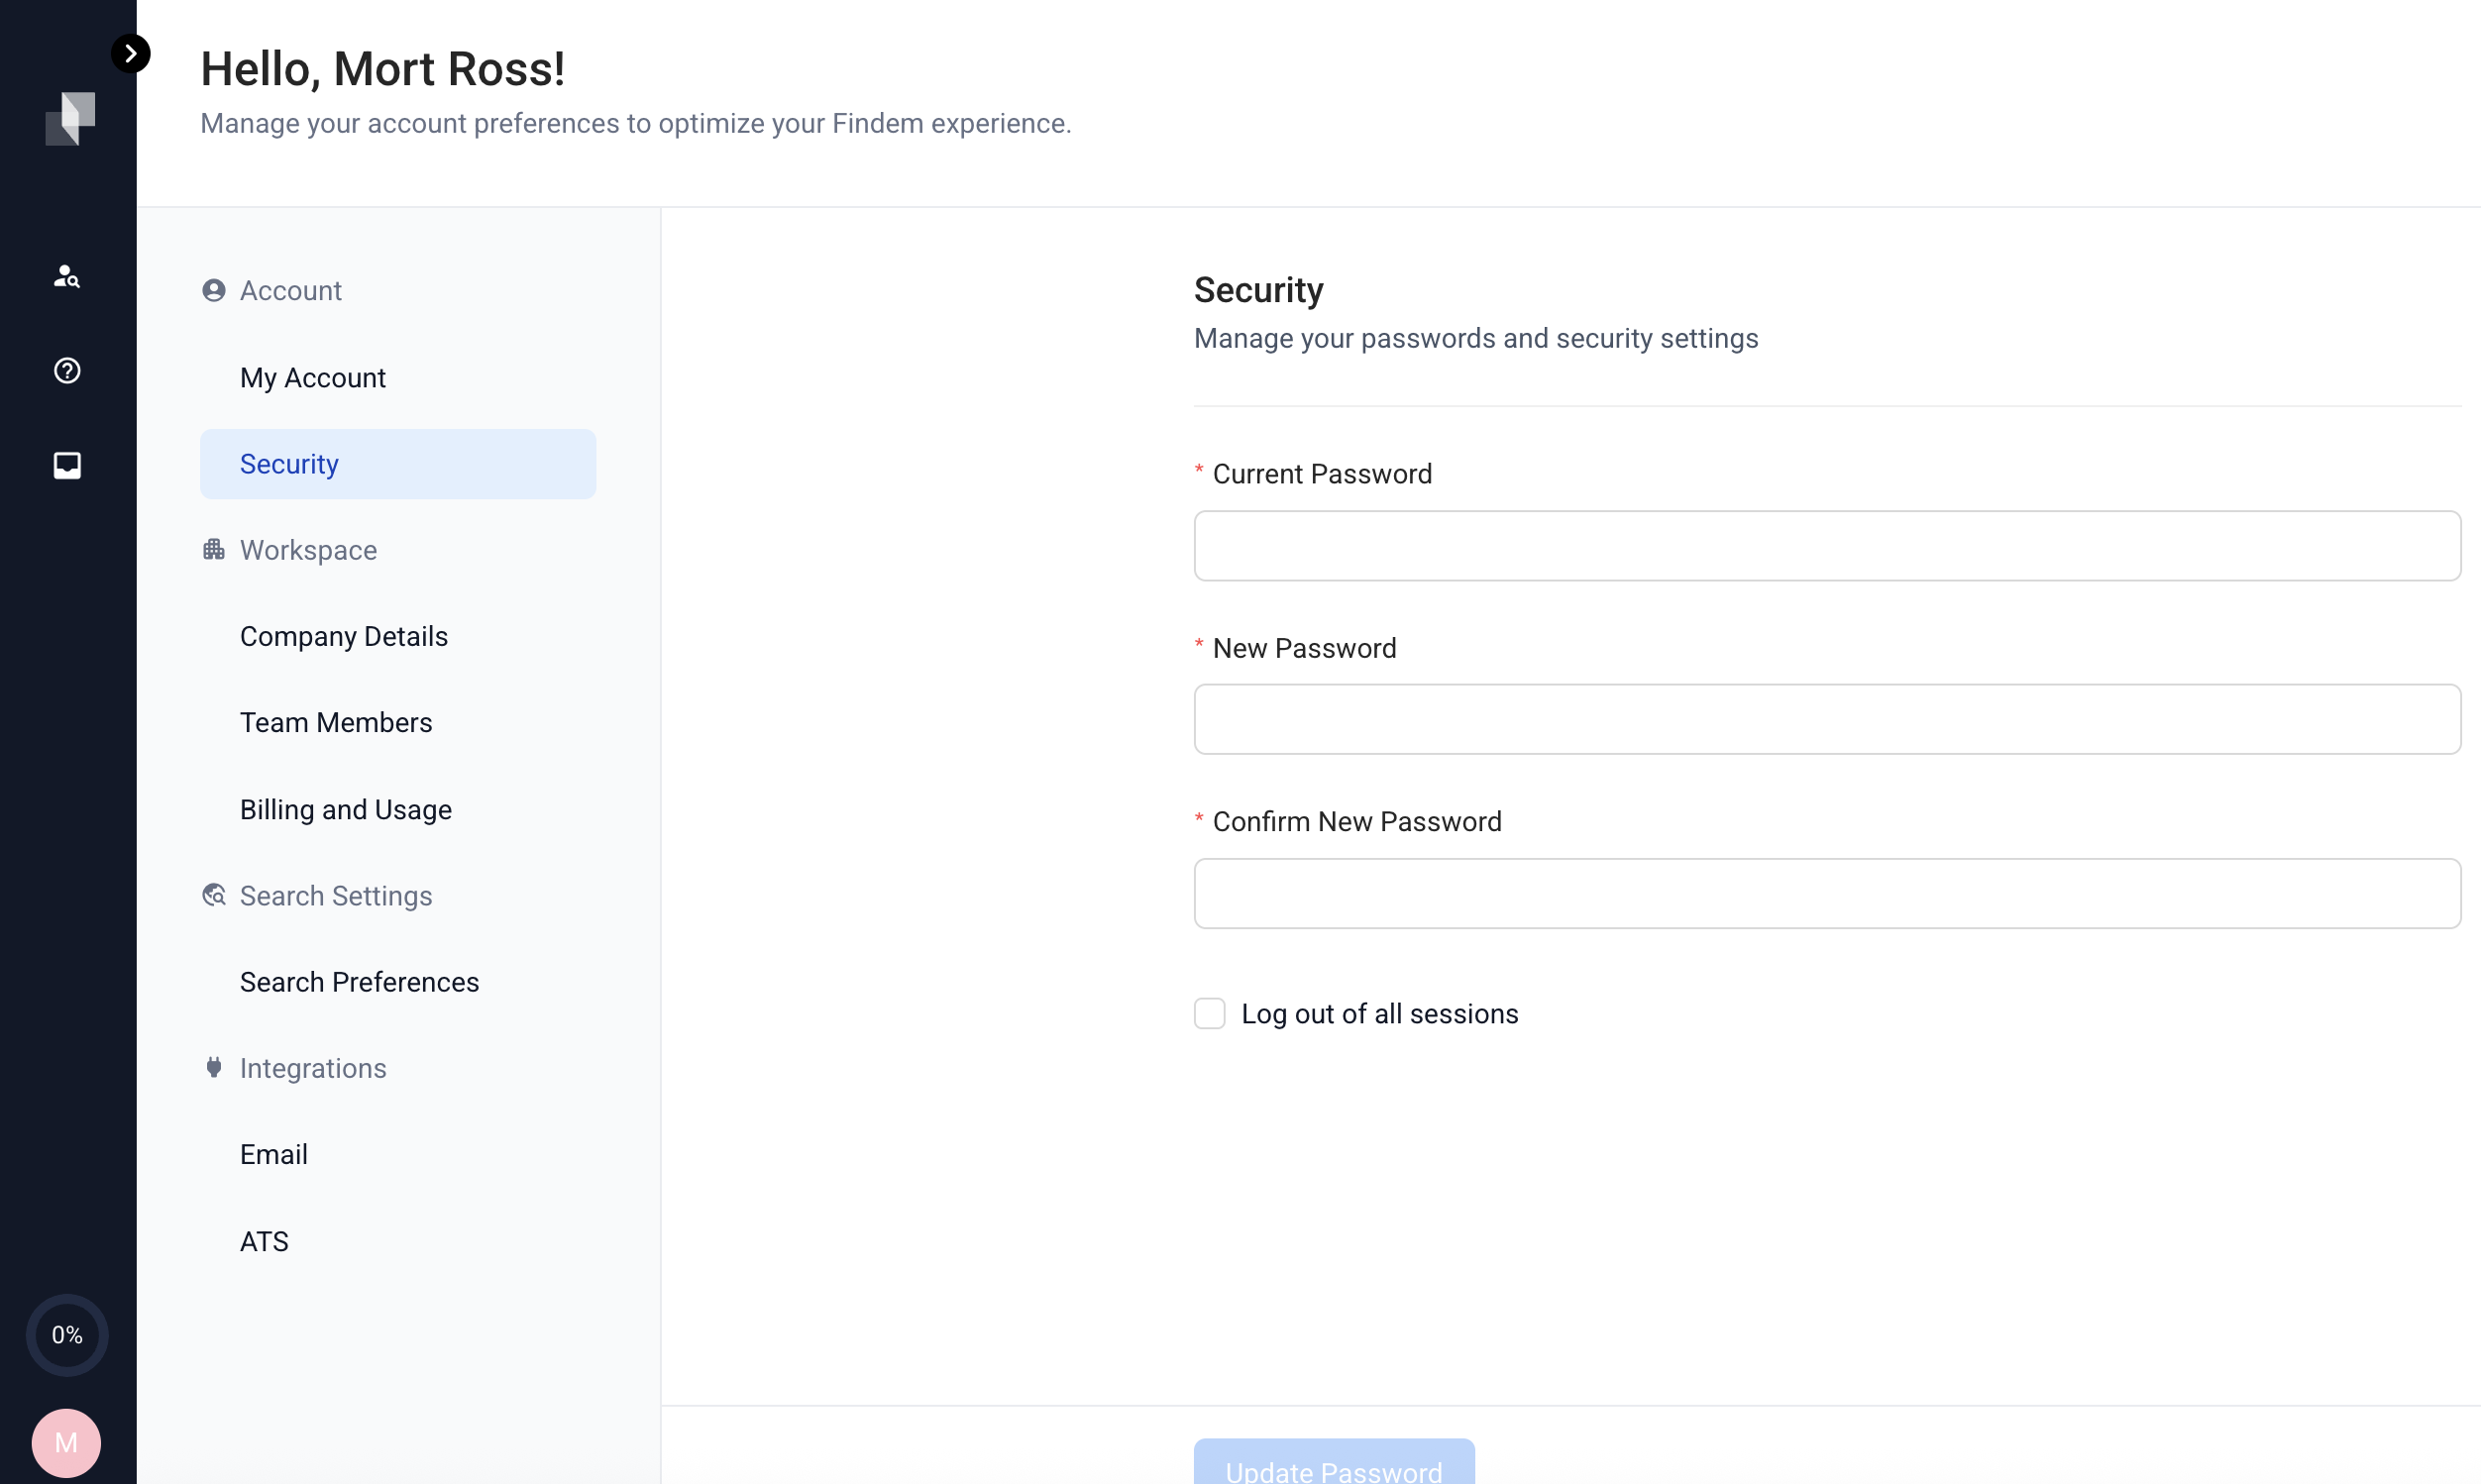Viewport: 2481px width, 1484px height.
Task: Click the Confirm New Password field
Action: click(1826, 893)
